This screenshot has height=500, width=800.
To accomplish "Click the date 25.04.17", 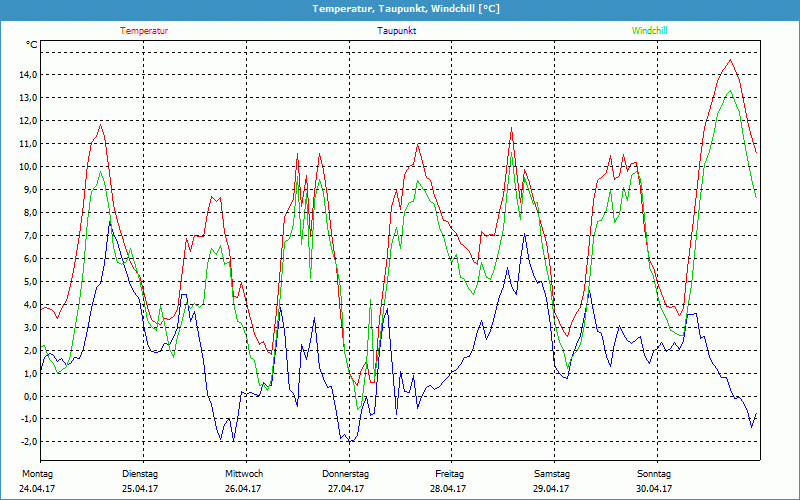I will (x=140, y=488).
